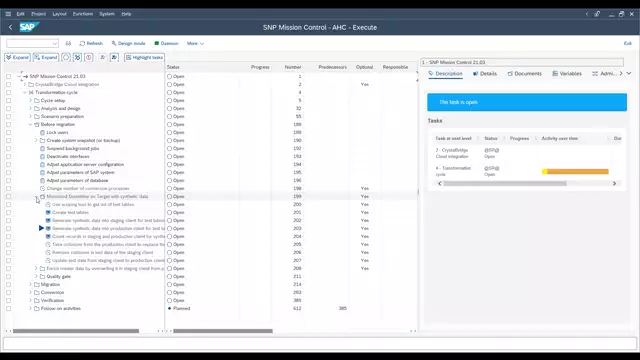Expand the Cycle setup folder
This screenshot has width=640, height=360.
click(31, 100)
